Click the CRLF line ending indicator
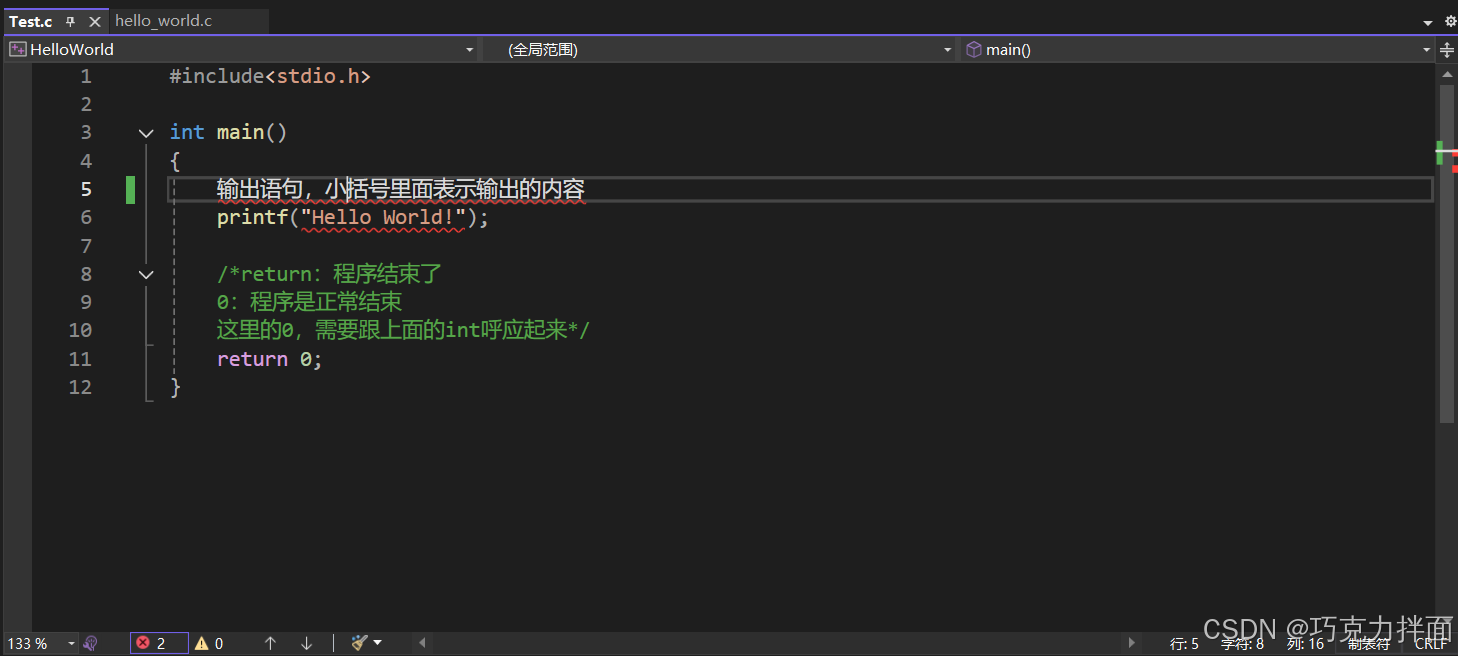Viewport: 1458px width, 656px height. click(1430, 644)
